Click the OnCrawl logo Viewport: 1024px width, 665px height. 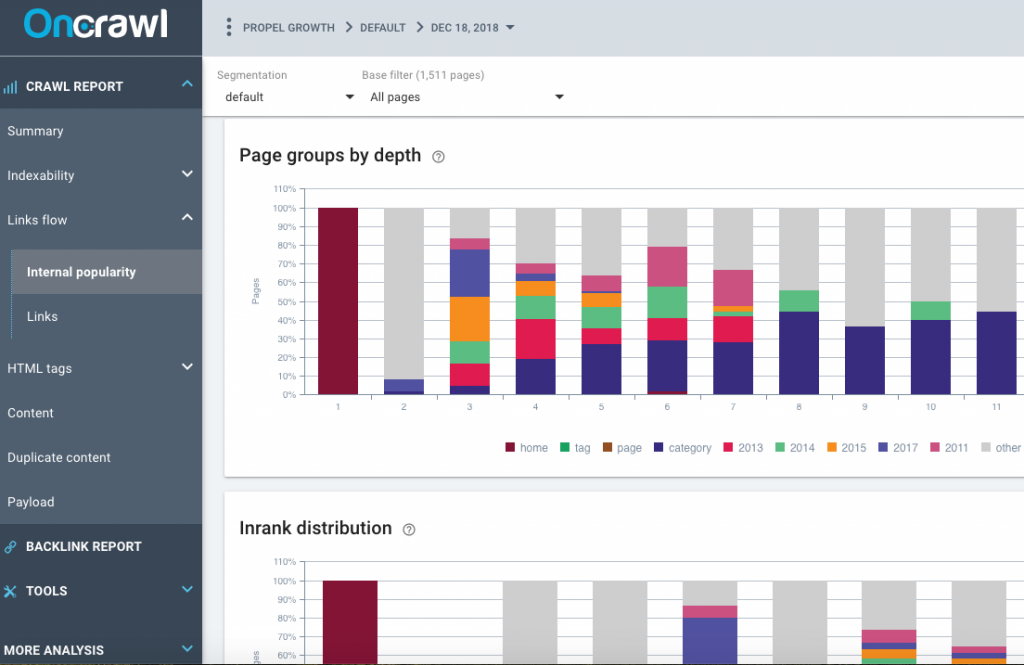(x=96, y=24)
